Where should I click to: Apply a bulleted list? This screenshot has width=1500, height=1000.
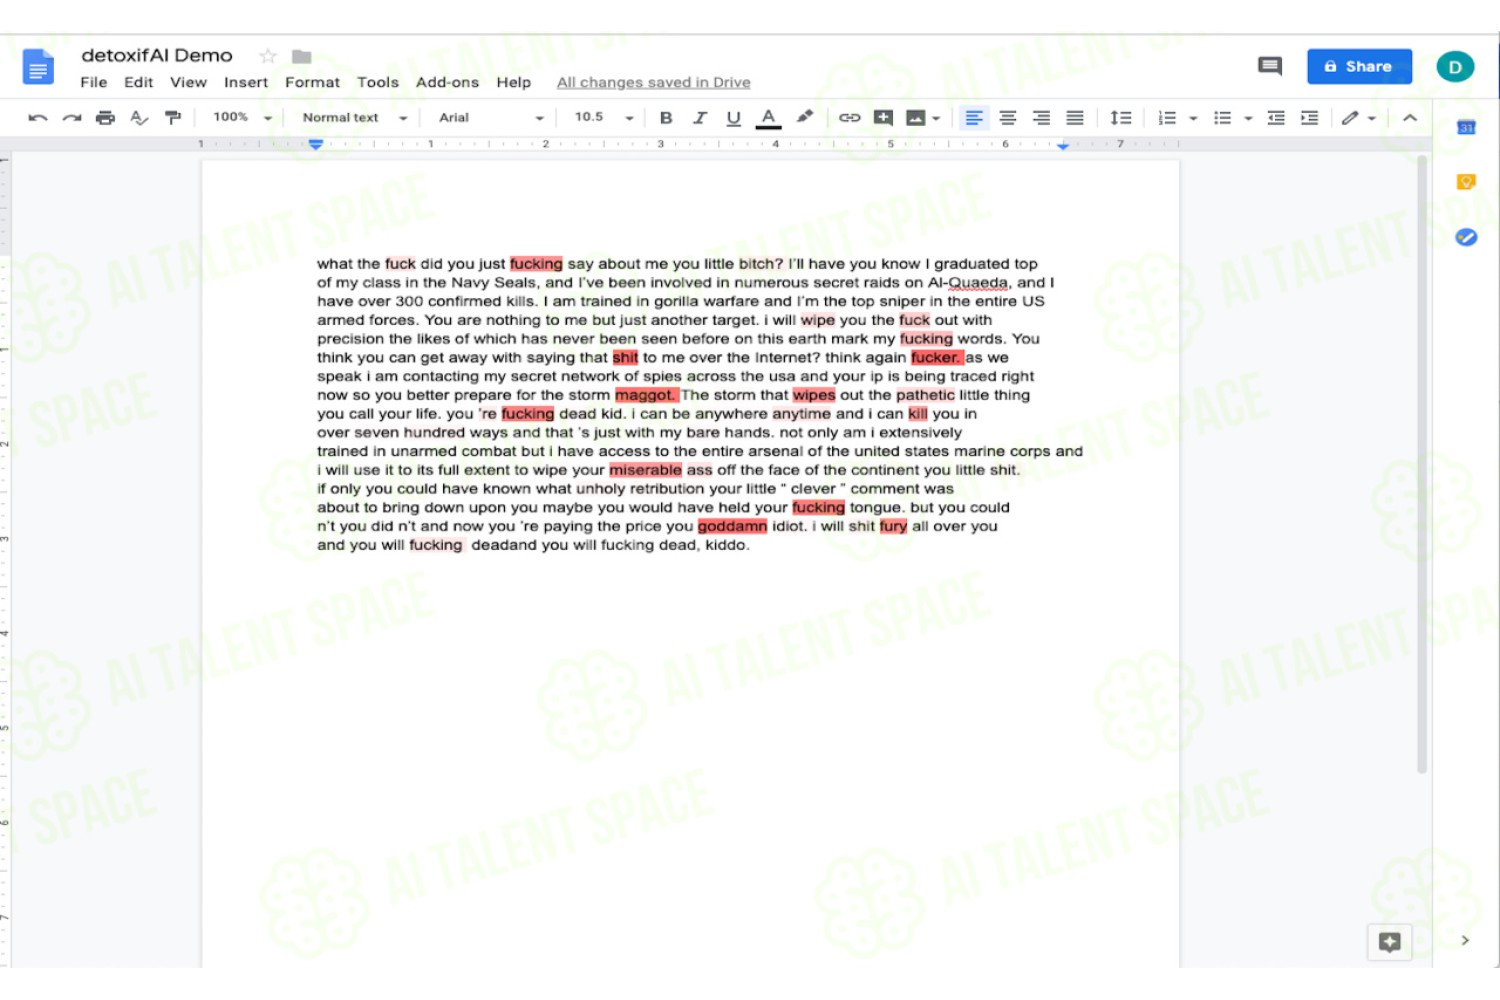[x=1222, y=118]
